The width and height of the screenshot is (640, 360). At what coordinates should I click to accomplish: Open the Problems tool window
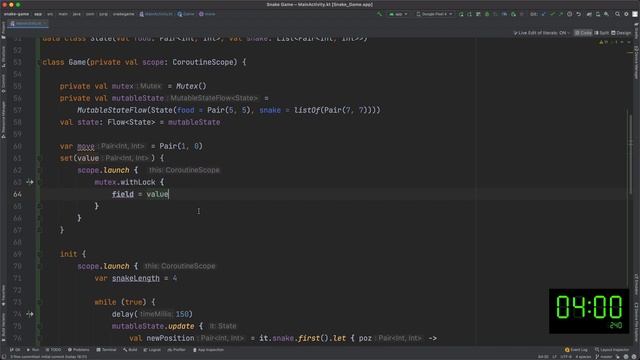point(78,350)
